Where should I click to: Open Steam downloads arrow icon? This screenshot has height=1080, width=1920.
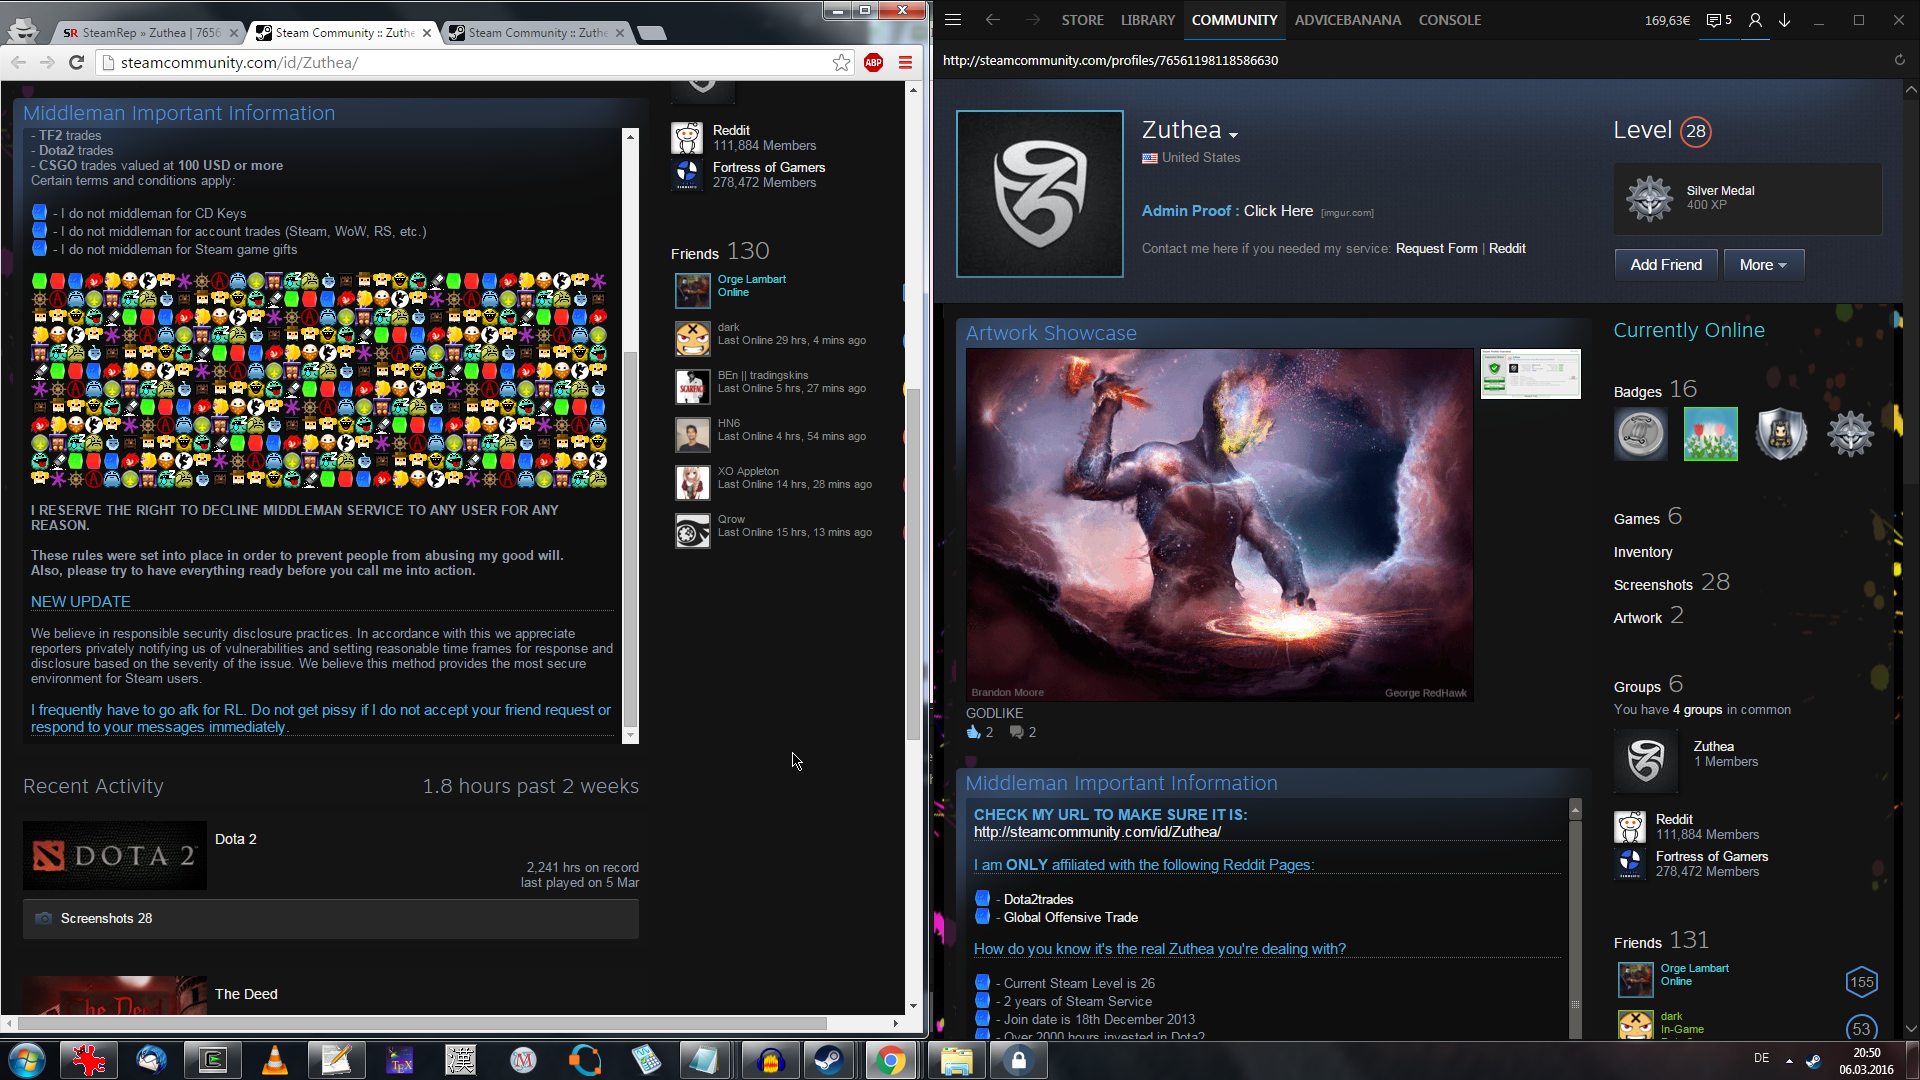point(1784,20)
